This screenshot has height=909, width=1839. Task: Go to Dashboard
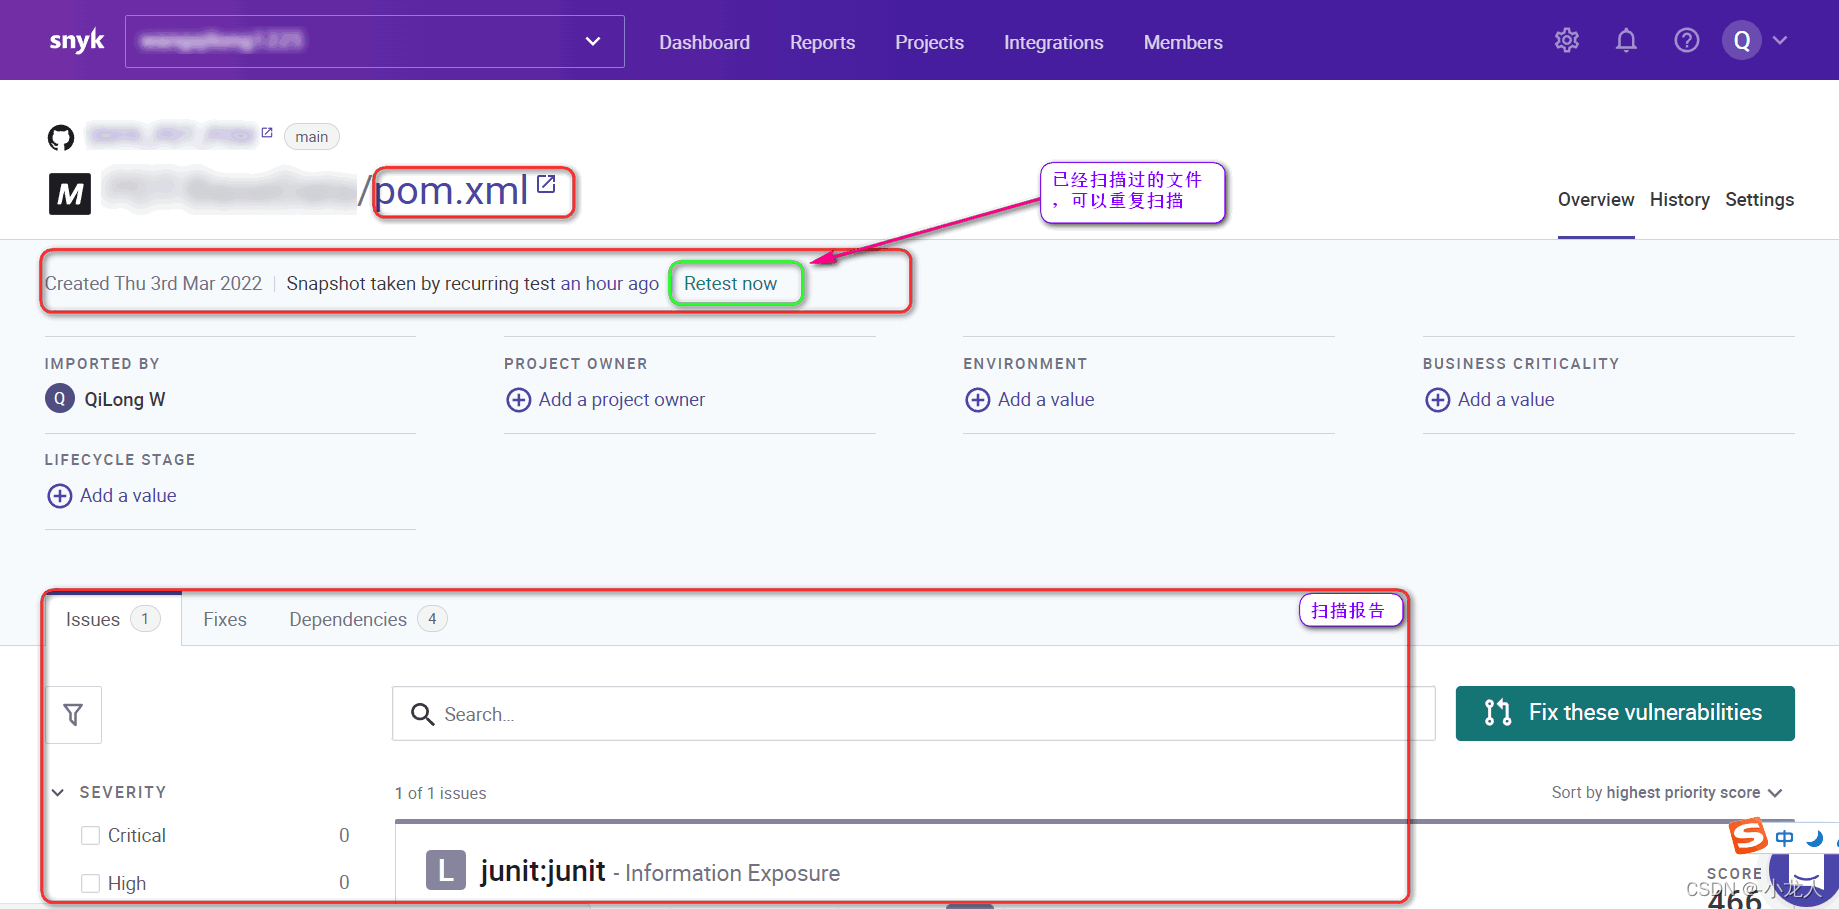[x=704, y=42]
